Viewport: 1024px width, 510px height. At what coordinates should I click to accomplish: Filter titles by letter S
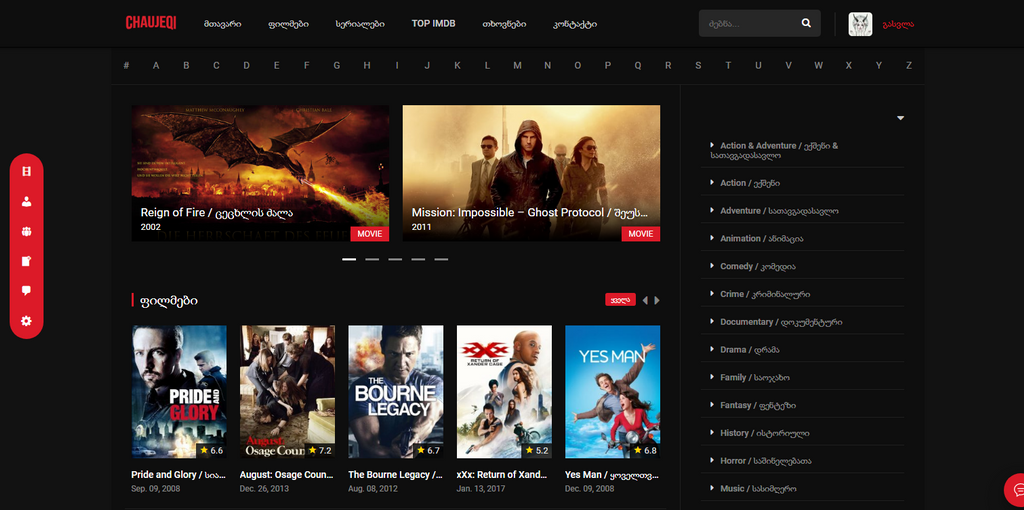(698, 65)
